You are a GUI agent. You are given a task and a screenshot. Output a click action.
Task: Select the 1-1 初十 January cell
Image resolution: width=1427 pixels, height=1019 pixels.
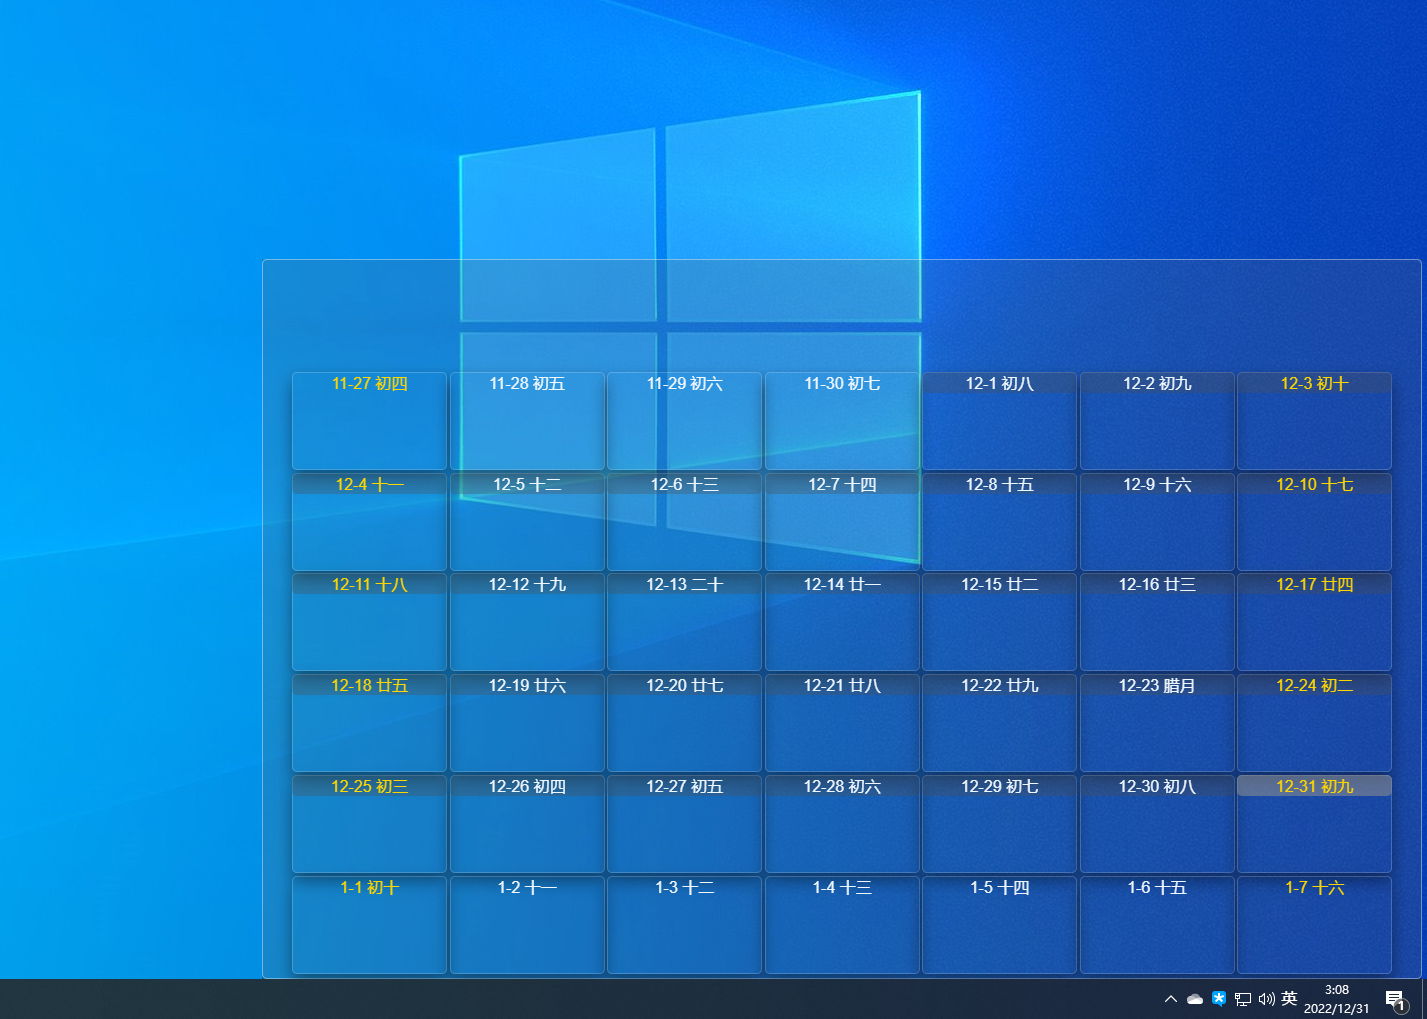click(369, 925)
